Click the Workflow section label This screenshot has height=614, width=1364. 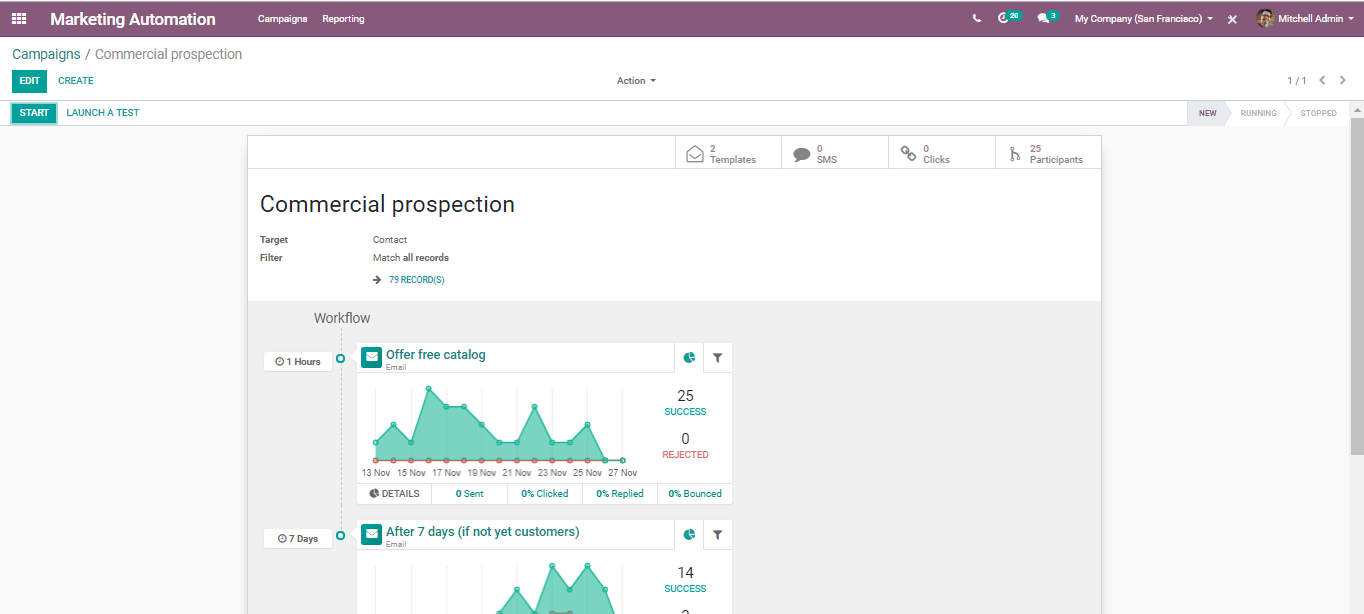click(342, 318)
